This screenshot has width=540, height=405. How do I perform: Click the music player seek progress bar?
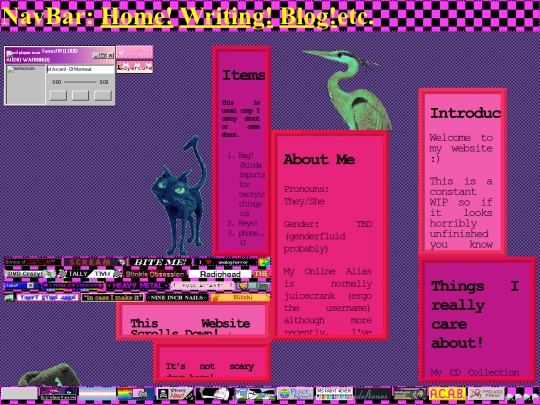point(80,82)
